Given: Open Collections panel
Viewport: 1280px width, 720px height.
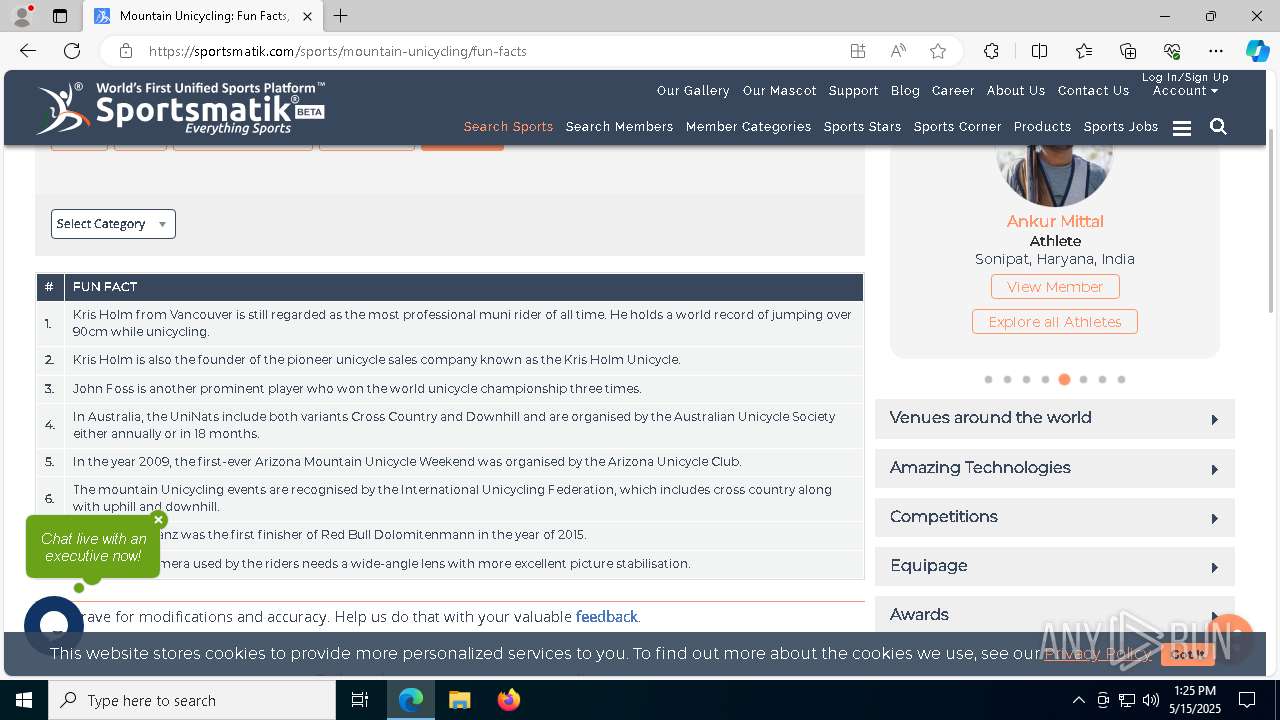Looking at the screenshot, I should click(x=1128, y=51).
